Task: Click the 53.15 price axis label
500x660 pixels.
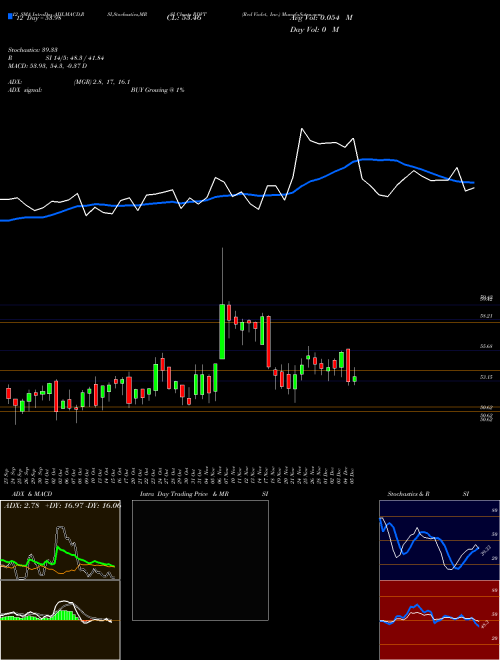Action: pos(487,377)
